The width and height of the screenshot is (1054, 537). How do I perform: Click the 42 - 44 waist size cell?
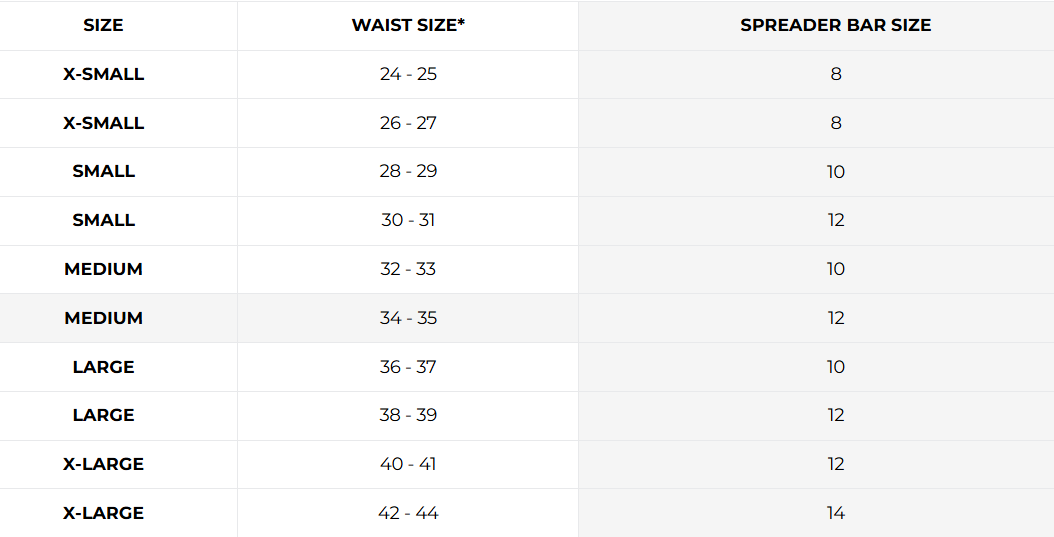click(x=408, y=513)
